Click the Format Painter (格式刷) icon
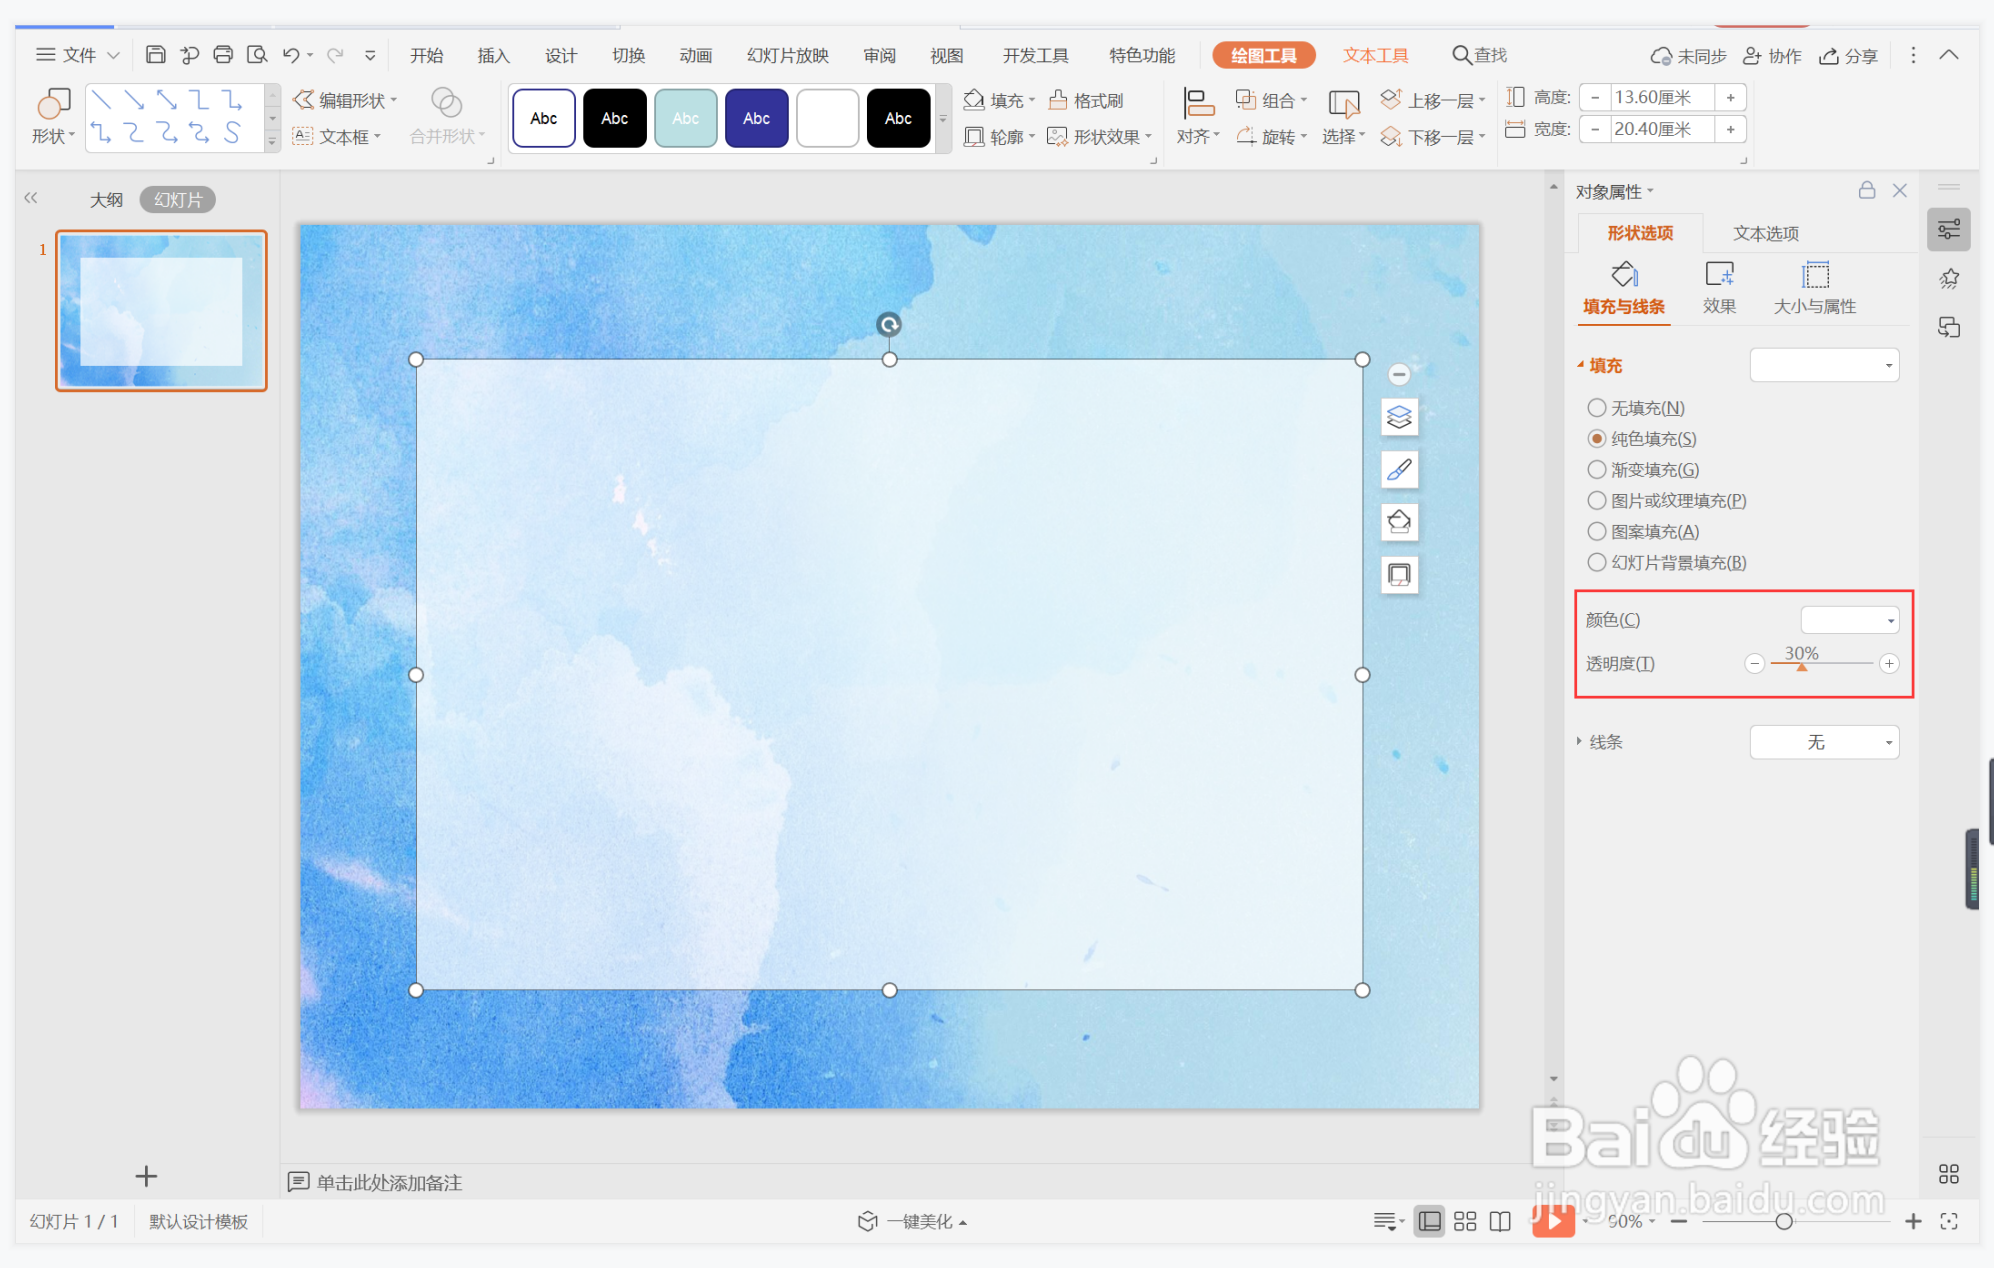 tap(1058, 100)
